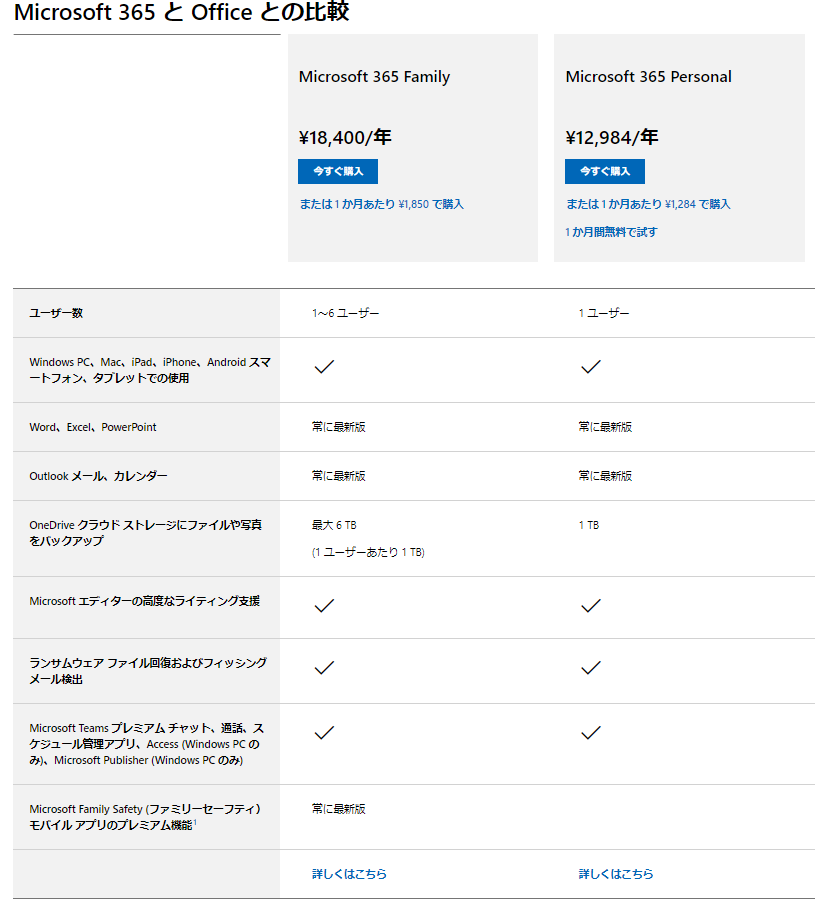
Task: Click footnote 1 after Family Safety text
Action: [194, 822]
